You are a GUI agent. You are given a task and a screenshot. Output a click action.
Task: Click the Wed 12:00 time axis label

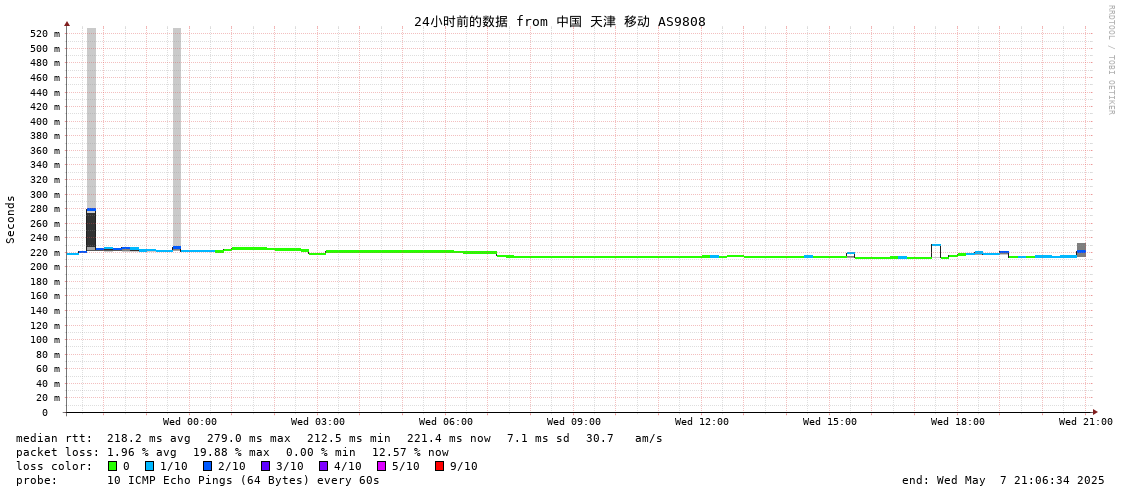point(701,422)
